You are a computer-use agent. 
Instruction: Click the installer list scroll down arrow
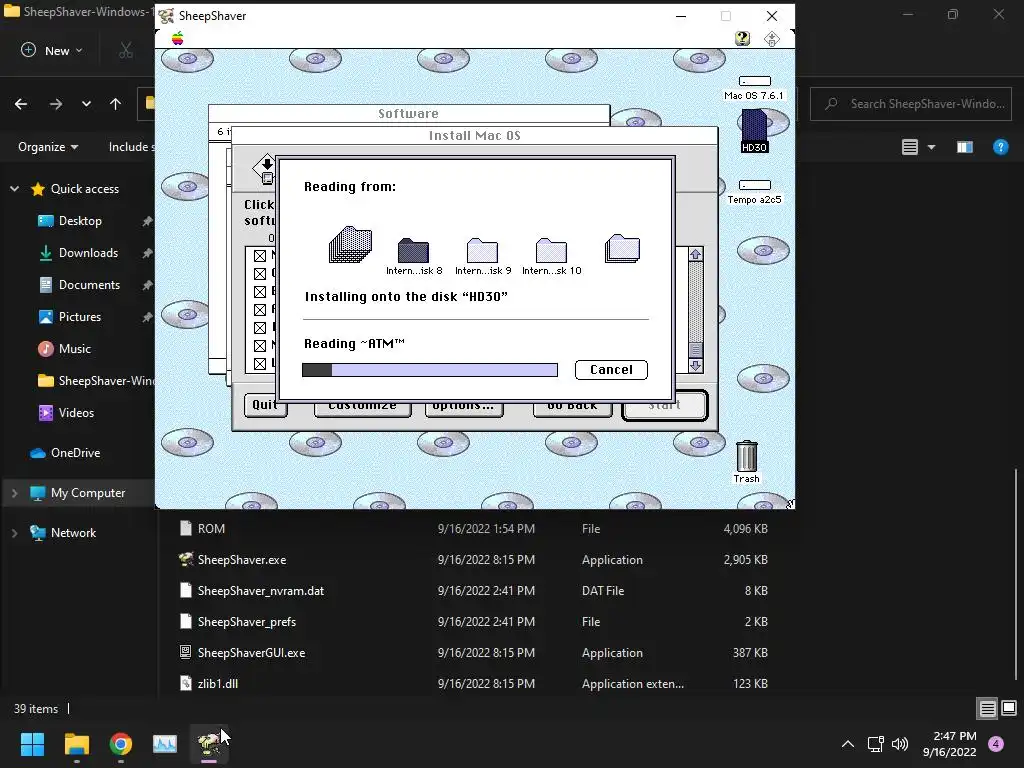pyautogui.click(x=696, y=366)
